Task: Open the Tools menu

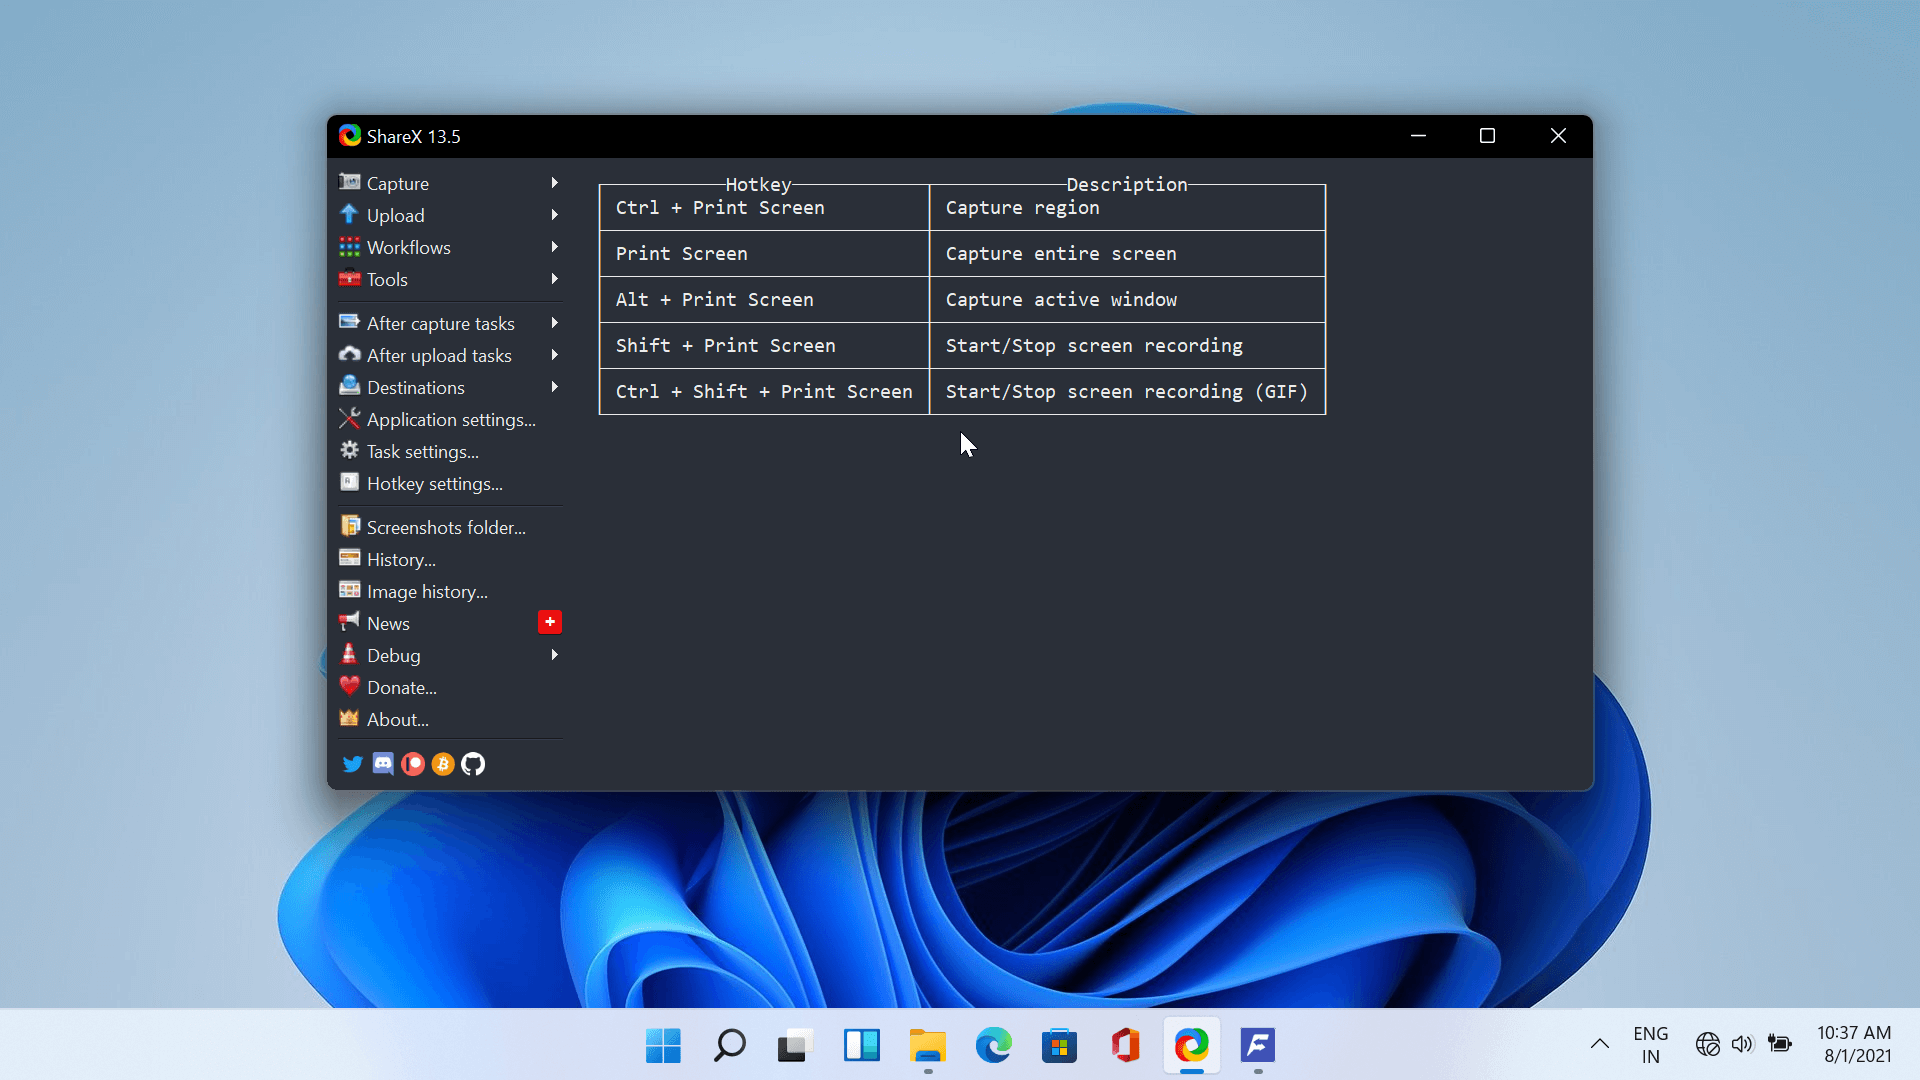Action: [387, 280]
